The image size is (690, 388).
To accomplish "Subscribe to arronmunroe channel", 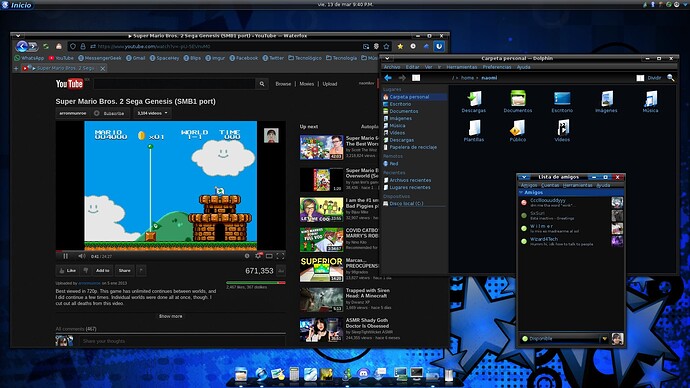I will tap(110, 113).
